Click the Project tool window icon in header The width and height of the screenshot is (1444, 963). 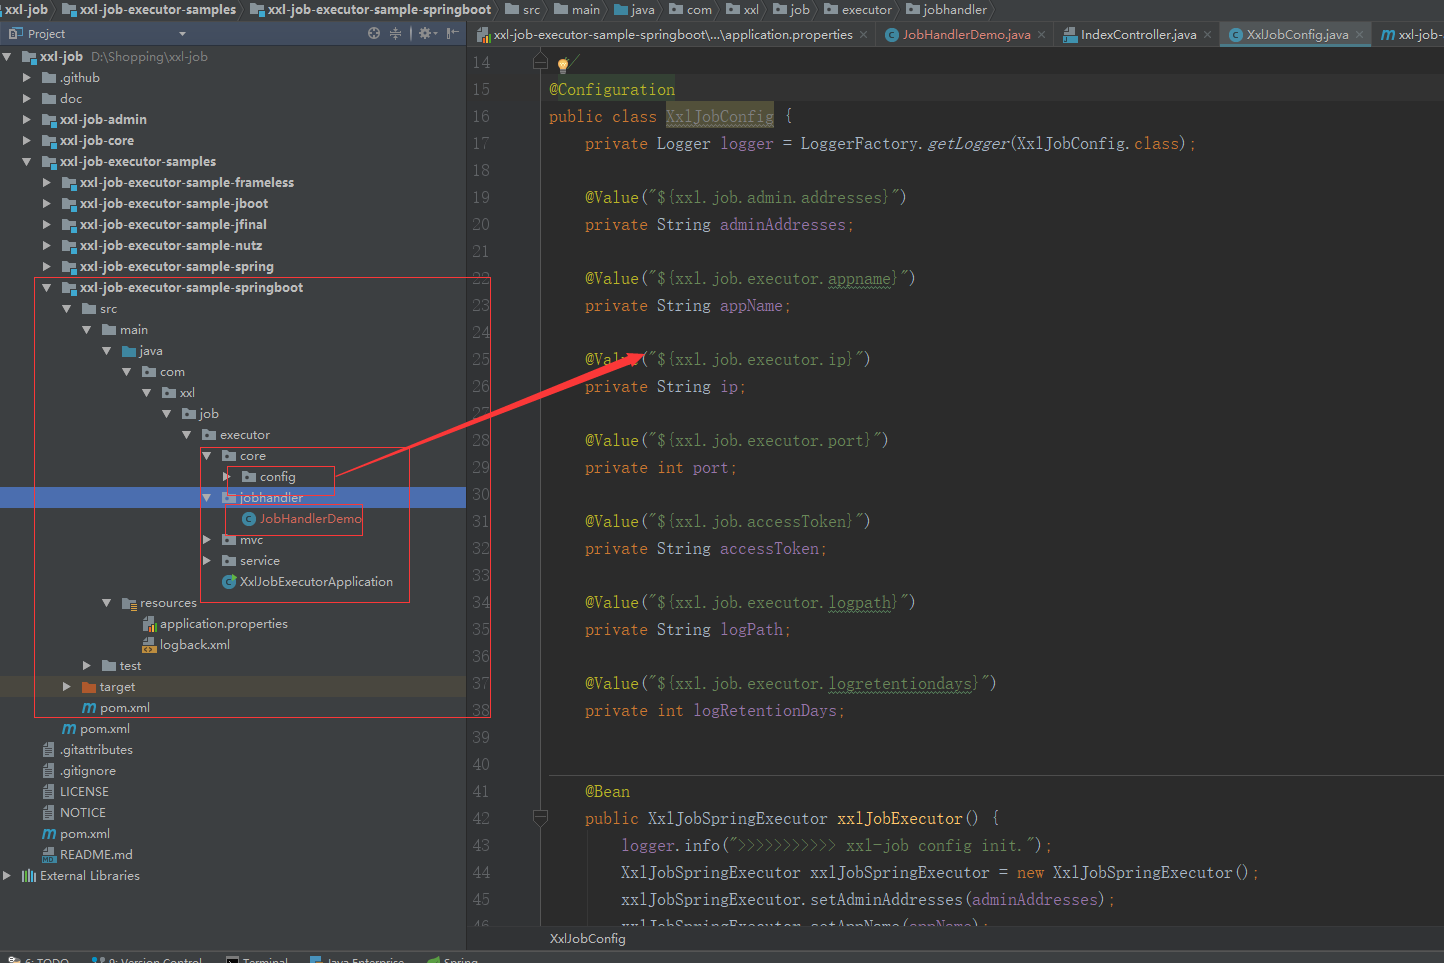[x=15, y=33]
